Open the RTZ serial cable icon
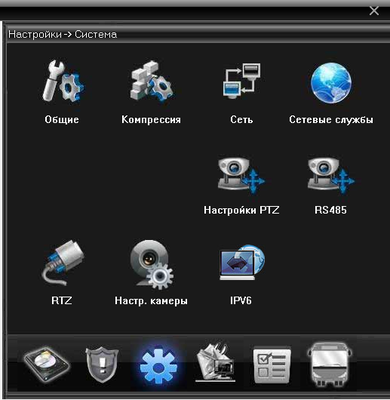This screenshot has height=400, width=390. [63, 262]
